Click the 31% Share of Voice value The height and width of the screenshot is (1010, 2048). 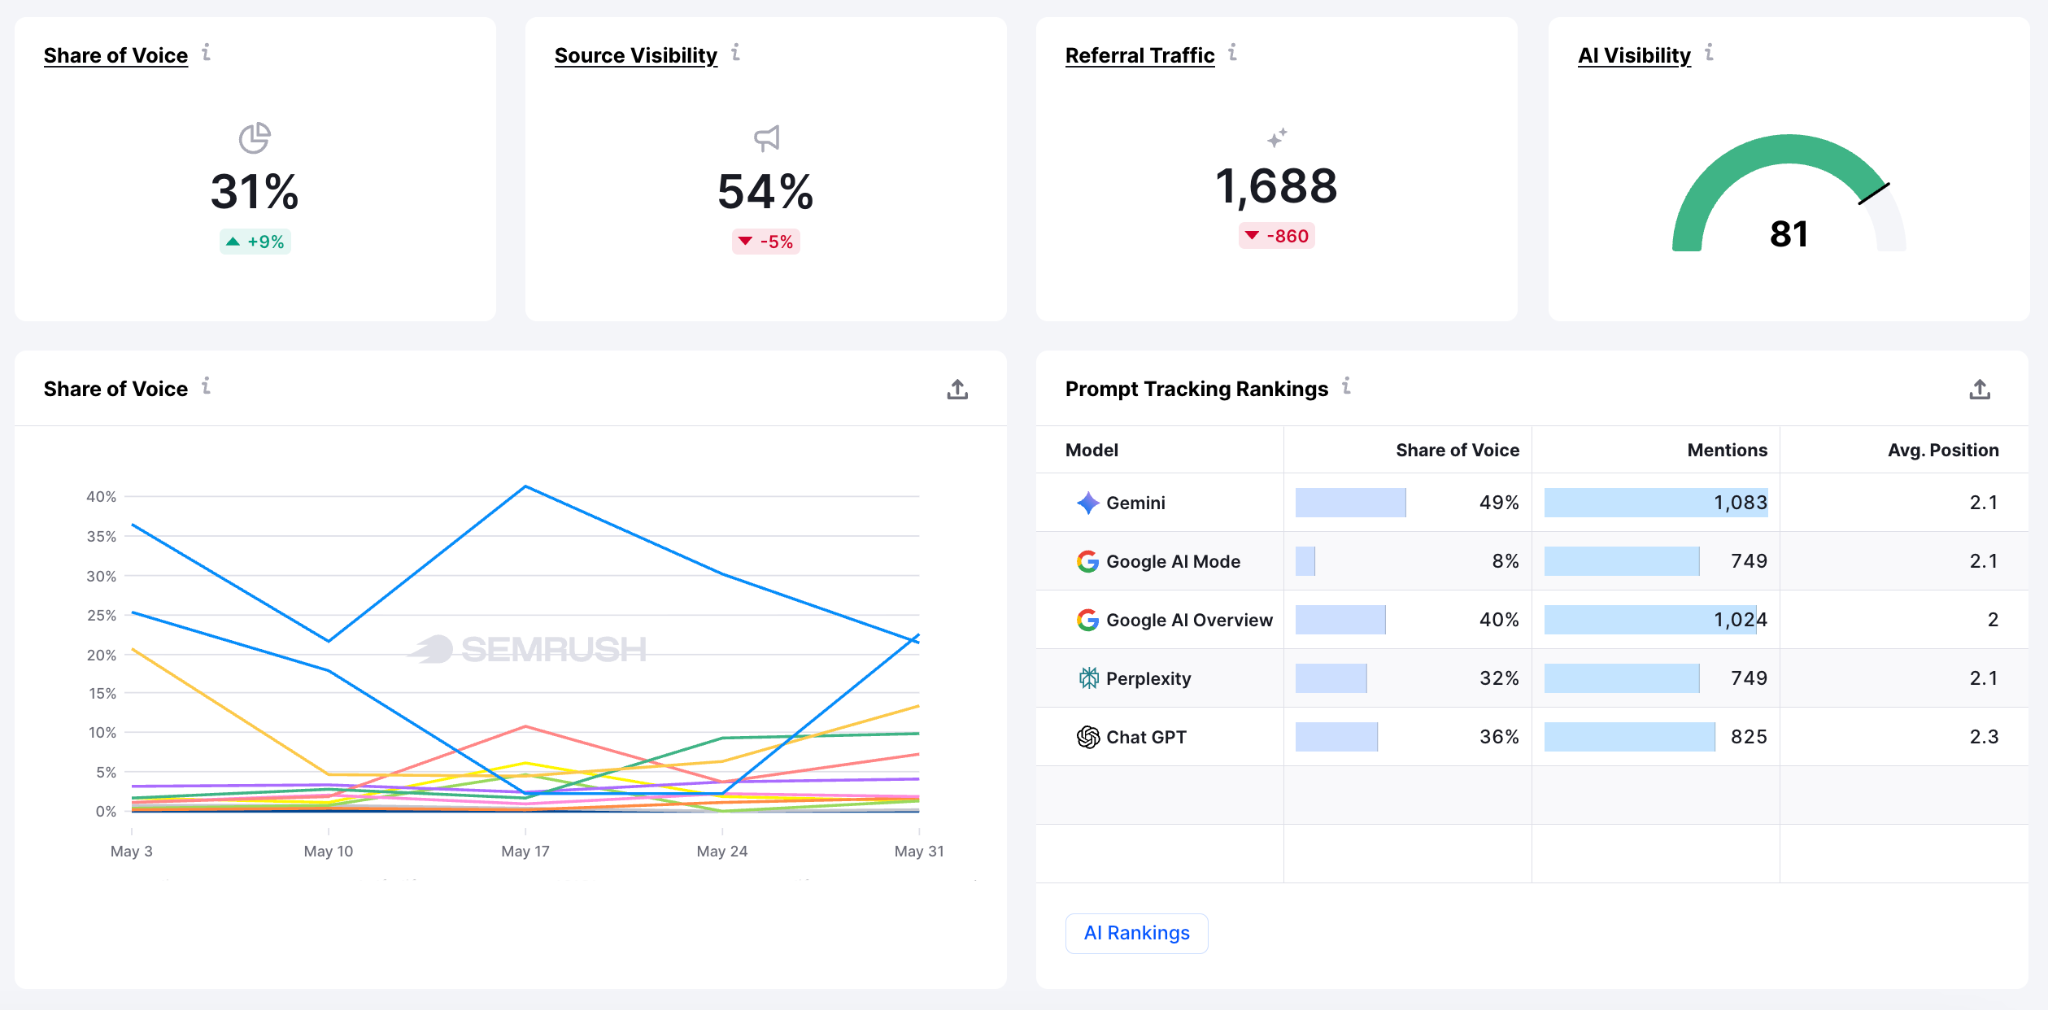pyautogui.click(x=255, y=192)
